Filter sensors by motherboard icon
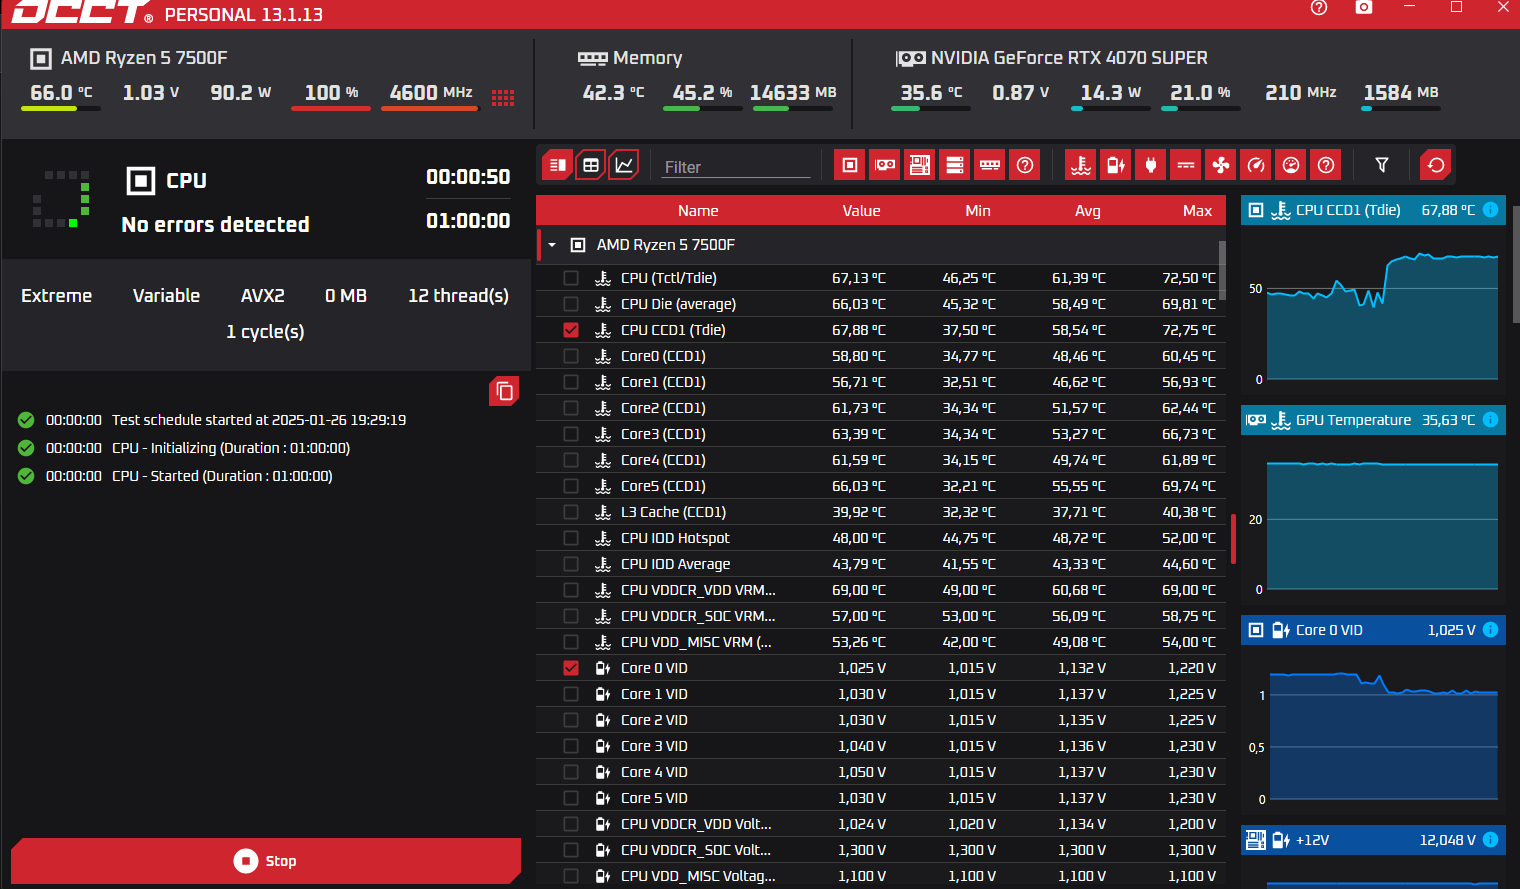The width and height of the screenshot is (1520, 889). tap(920, 165)
